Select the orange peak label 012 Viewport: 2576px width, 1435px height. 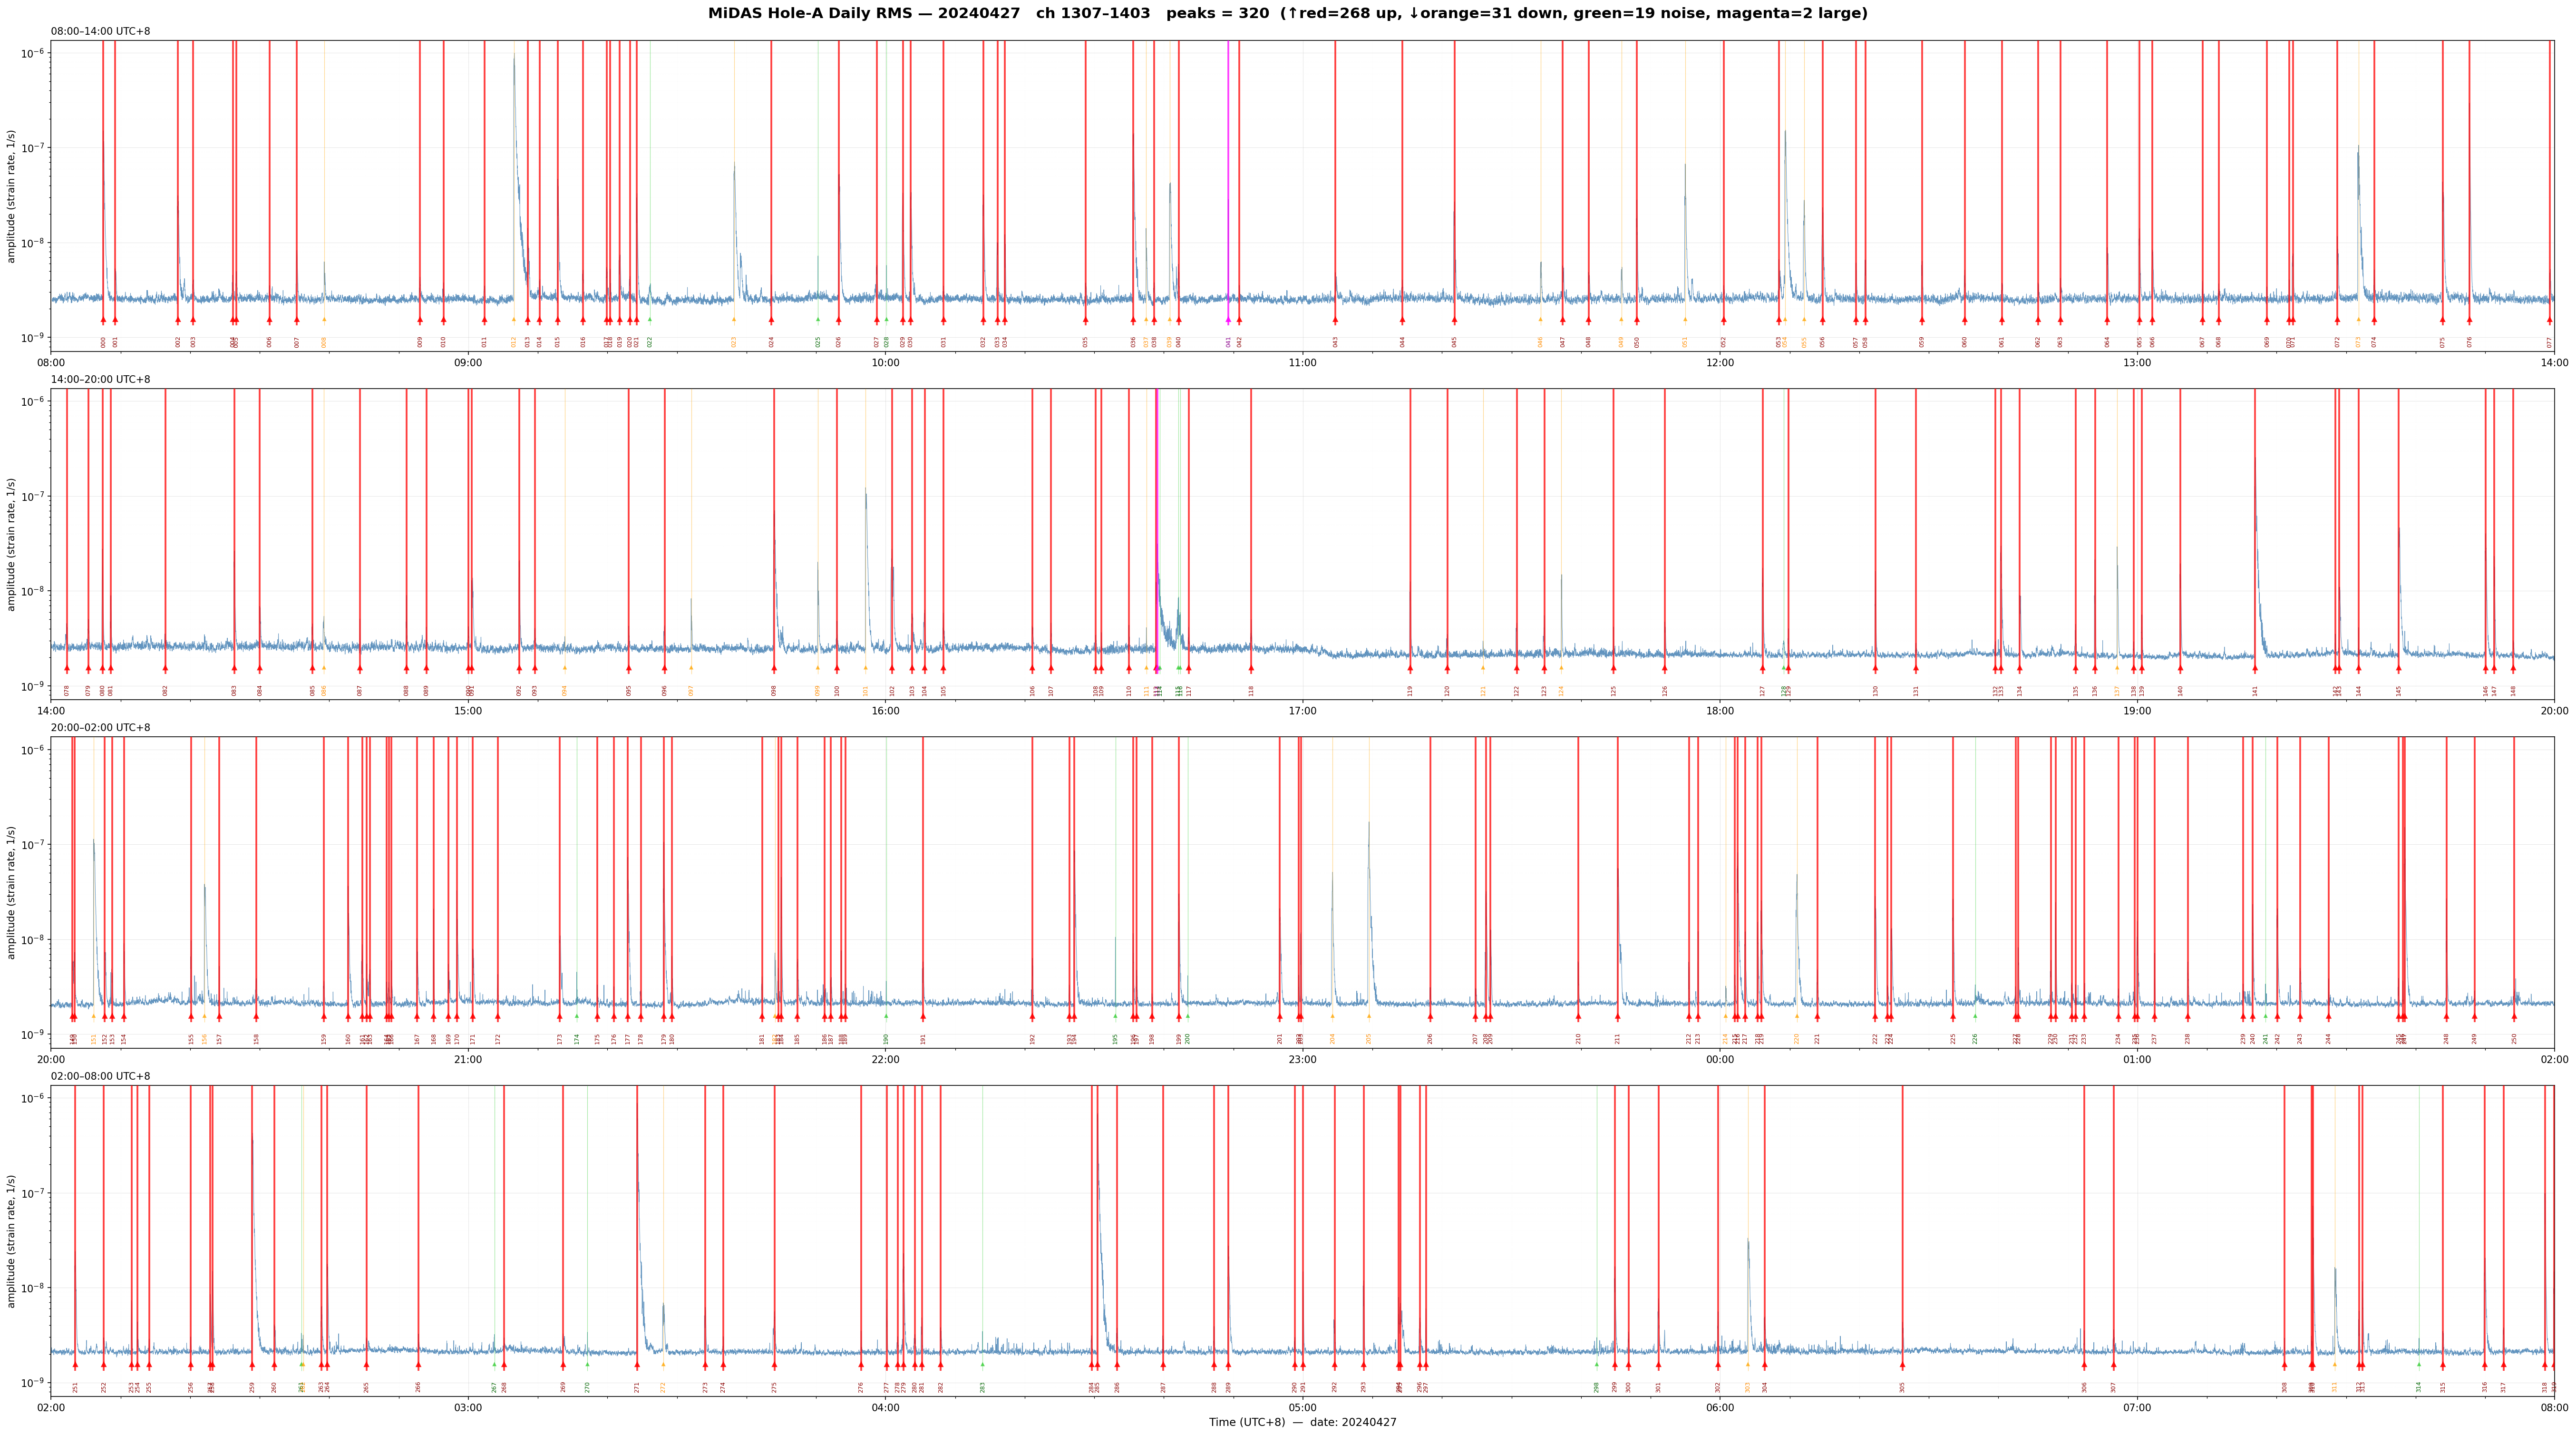[x=514, y=342]
